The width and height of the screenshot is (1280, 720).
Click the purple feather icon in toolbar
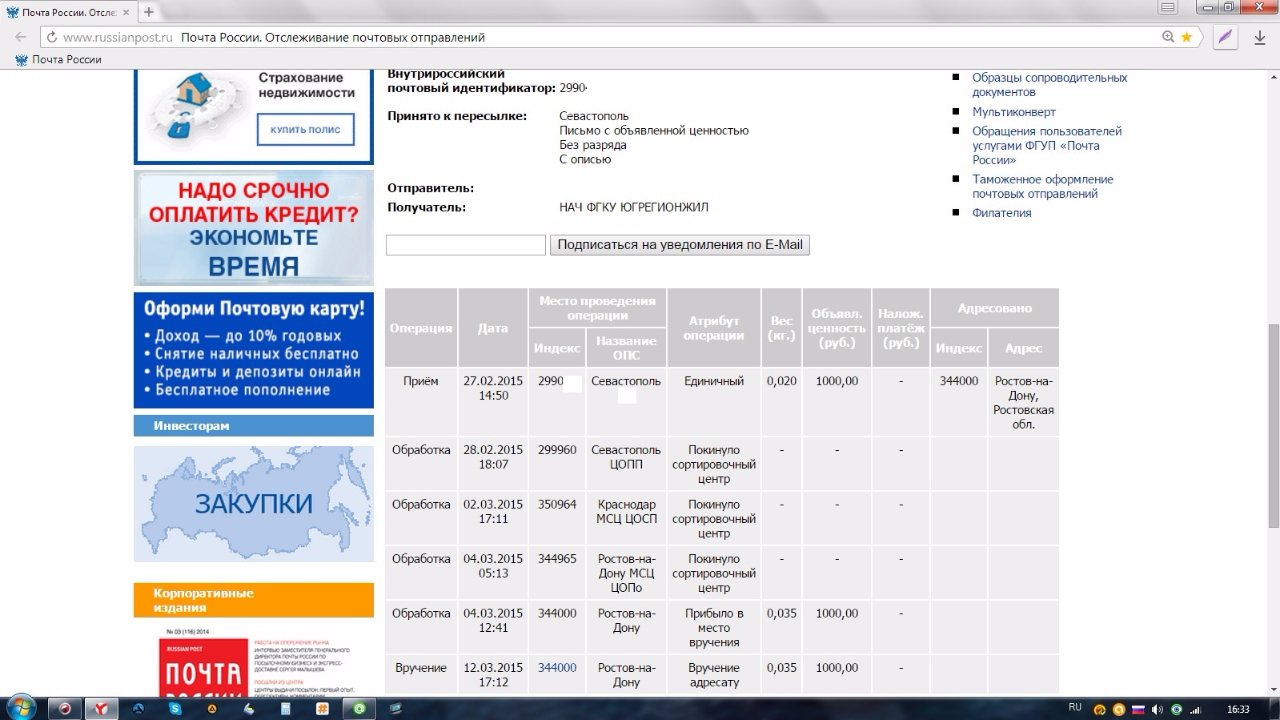(1225, 37)
